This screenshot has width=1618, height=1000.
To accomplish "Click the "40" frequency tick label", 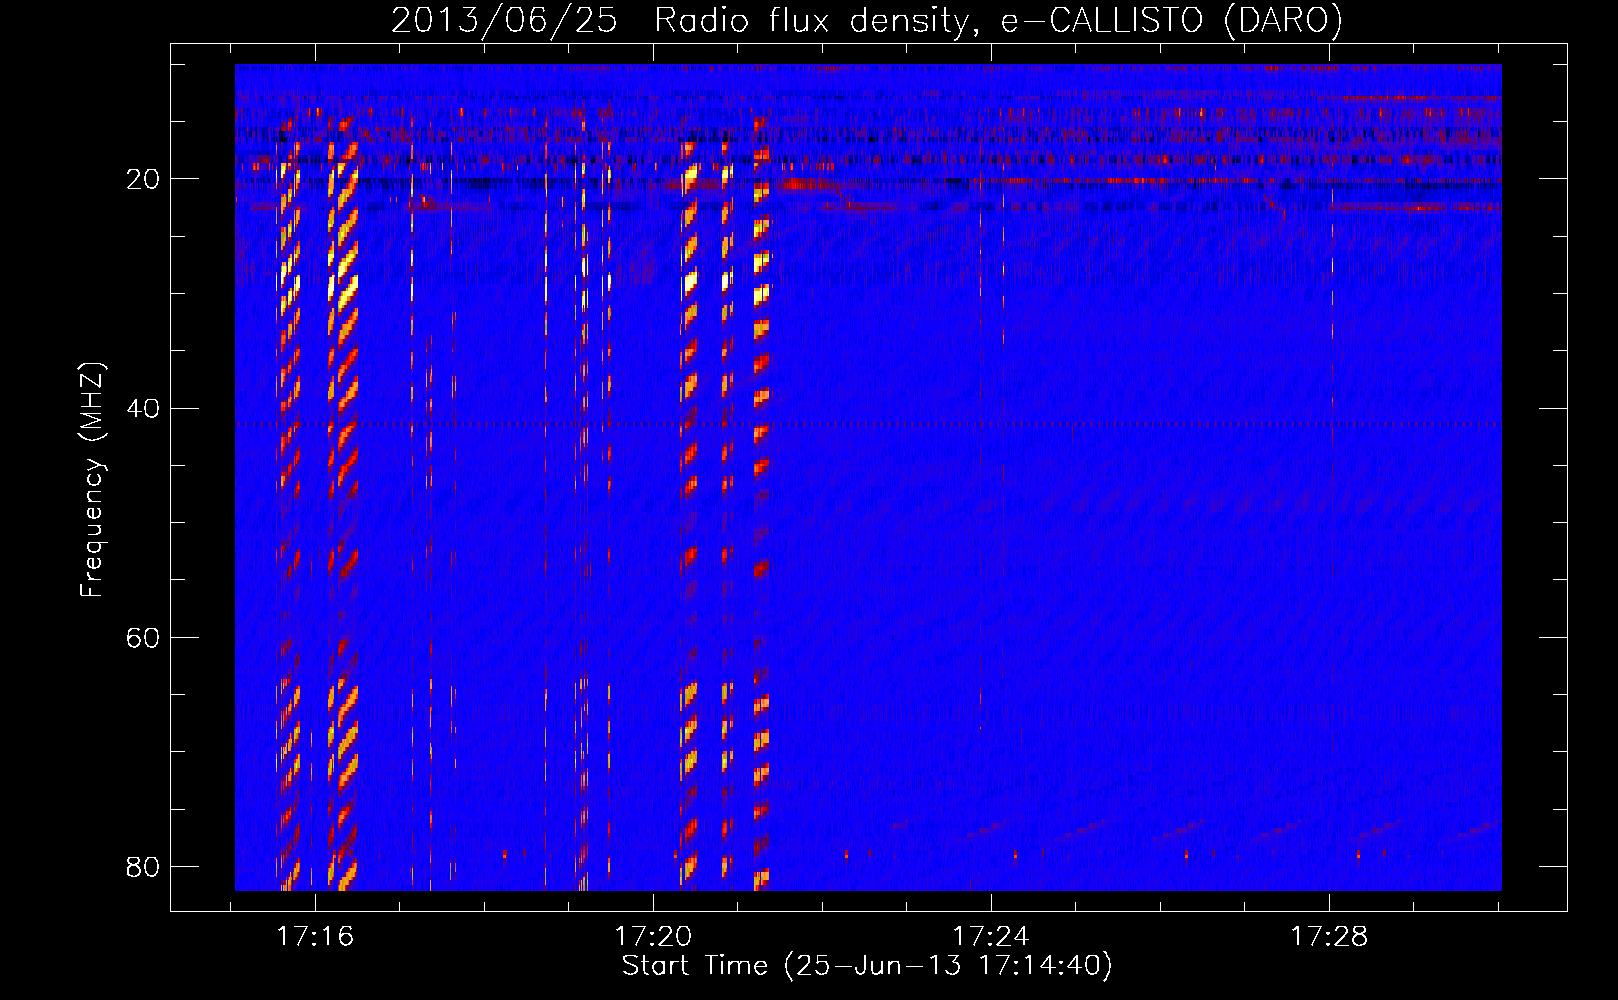I will coord(143,409).
